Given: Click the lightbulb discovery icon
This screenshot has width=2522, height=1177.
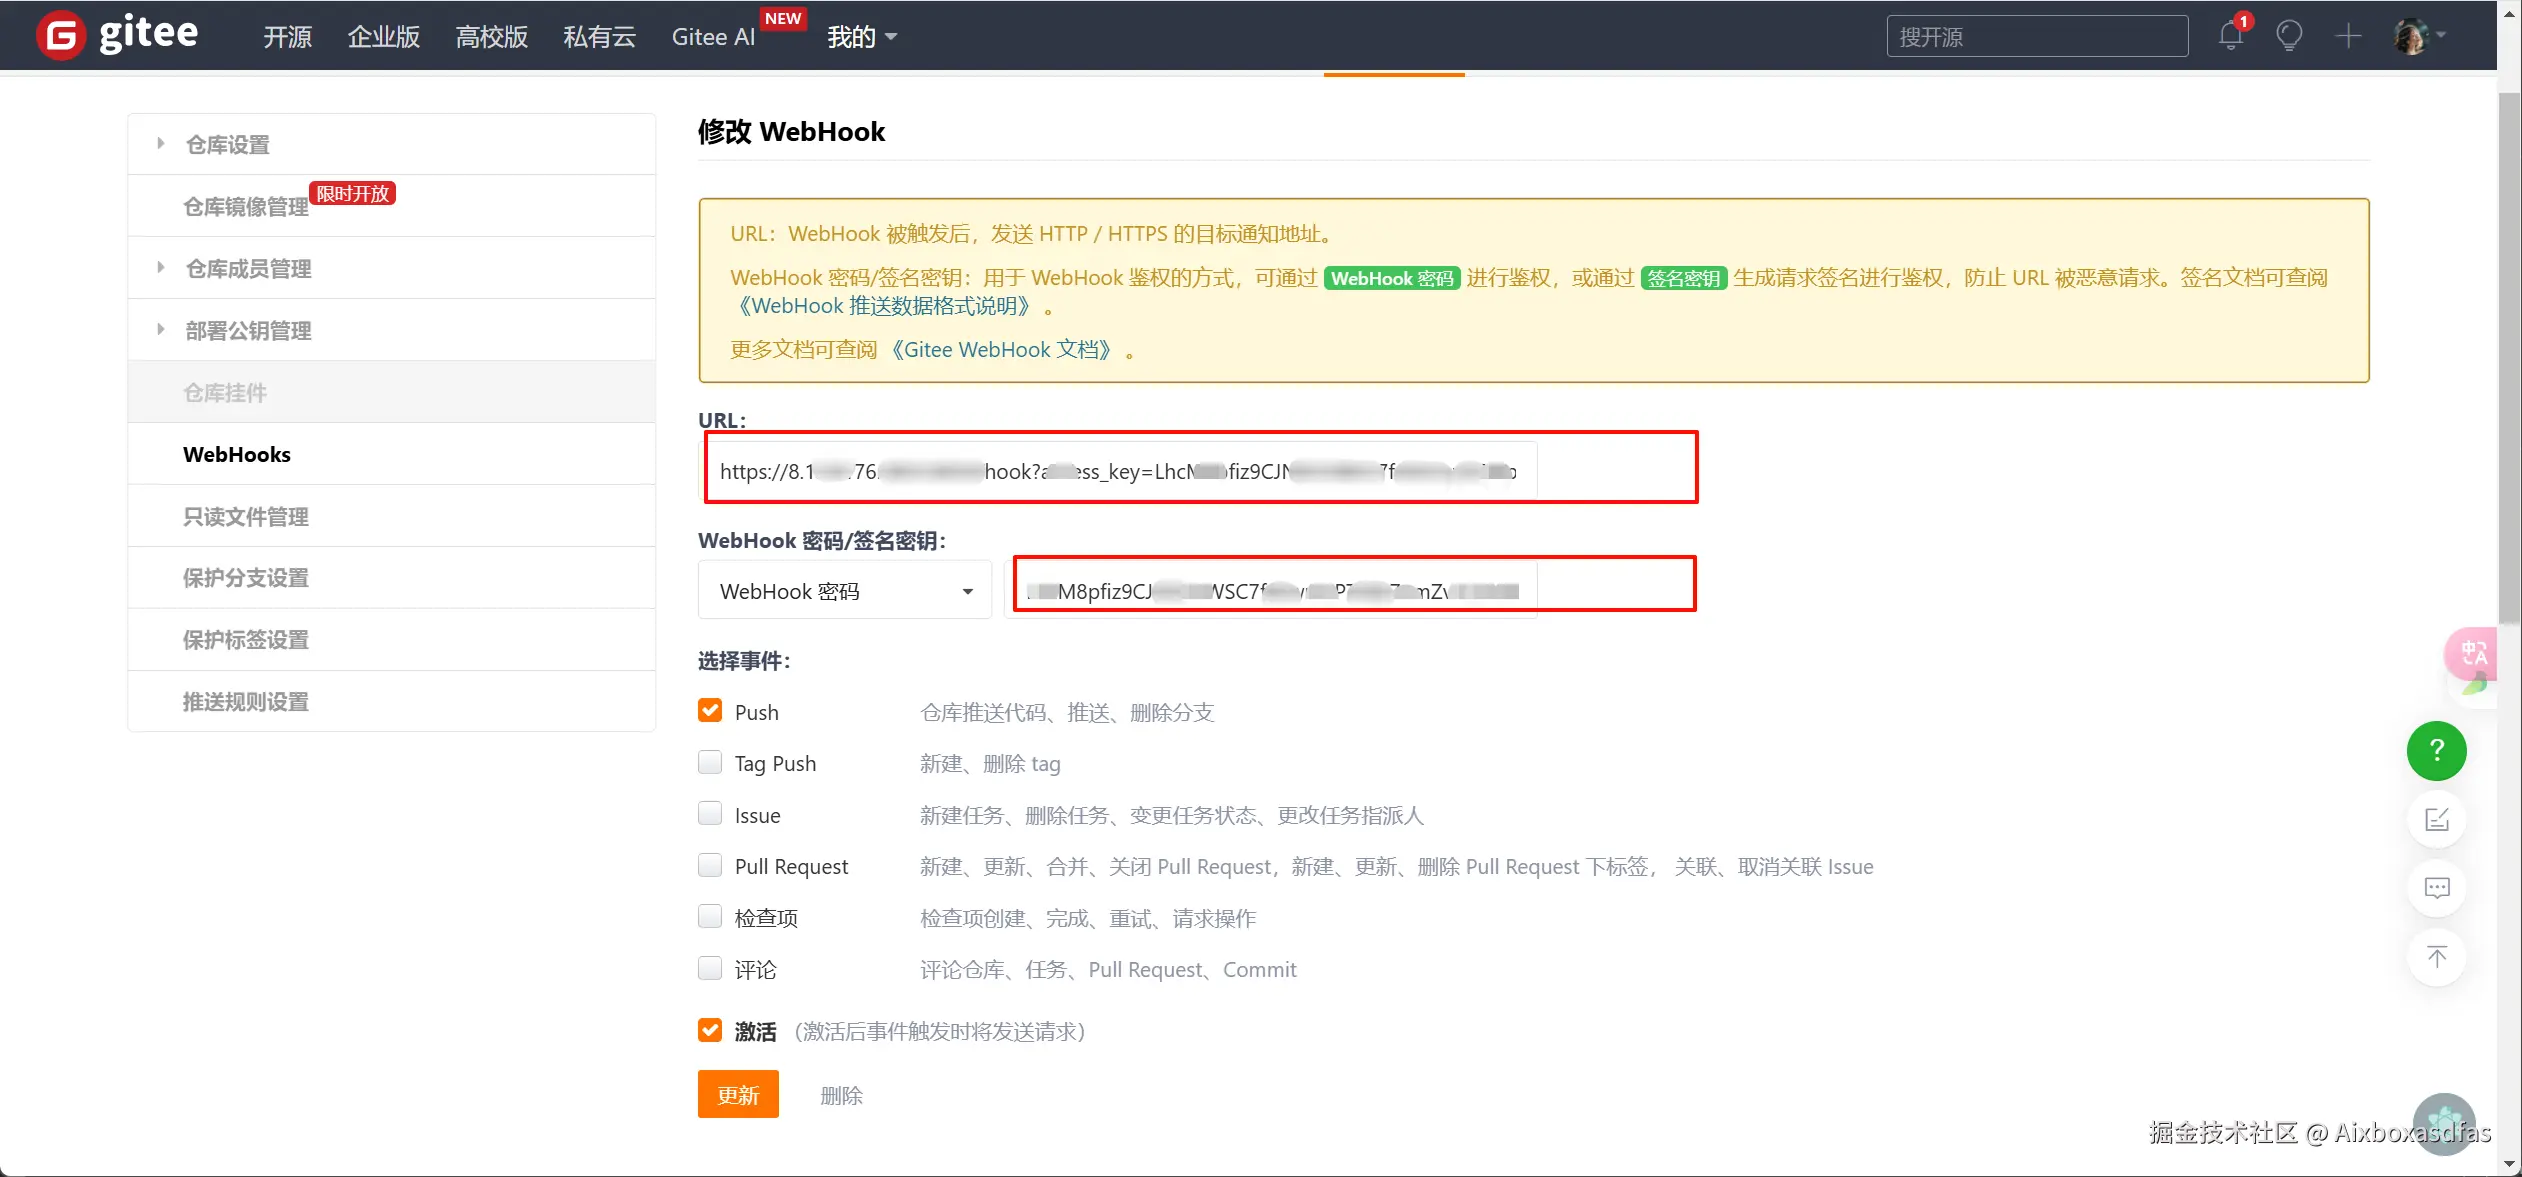Looking at the screenshot, I should pyautogui.click(x=2289, y=36).
